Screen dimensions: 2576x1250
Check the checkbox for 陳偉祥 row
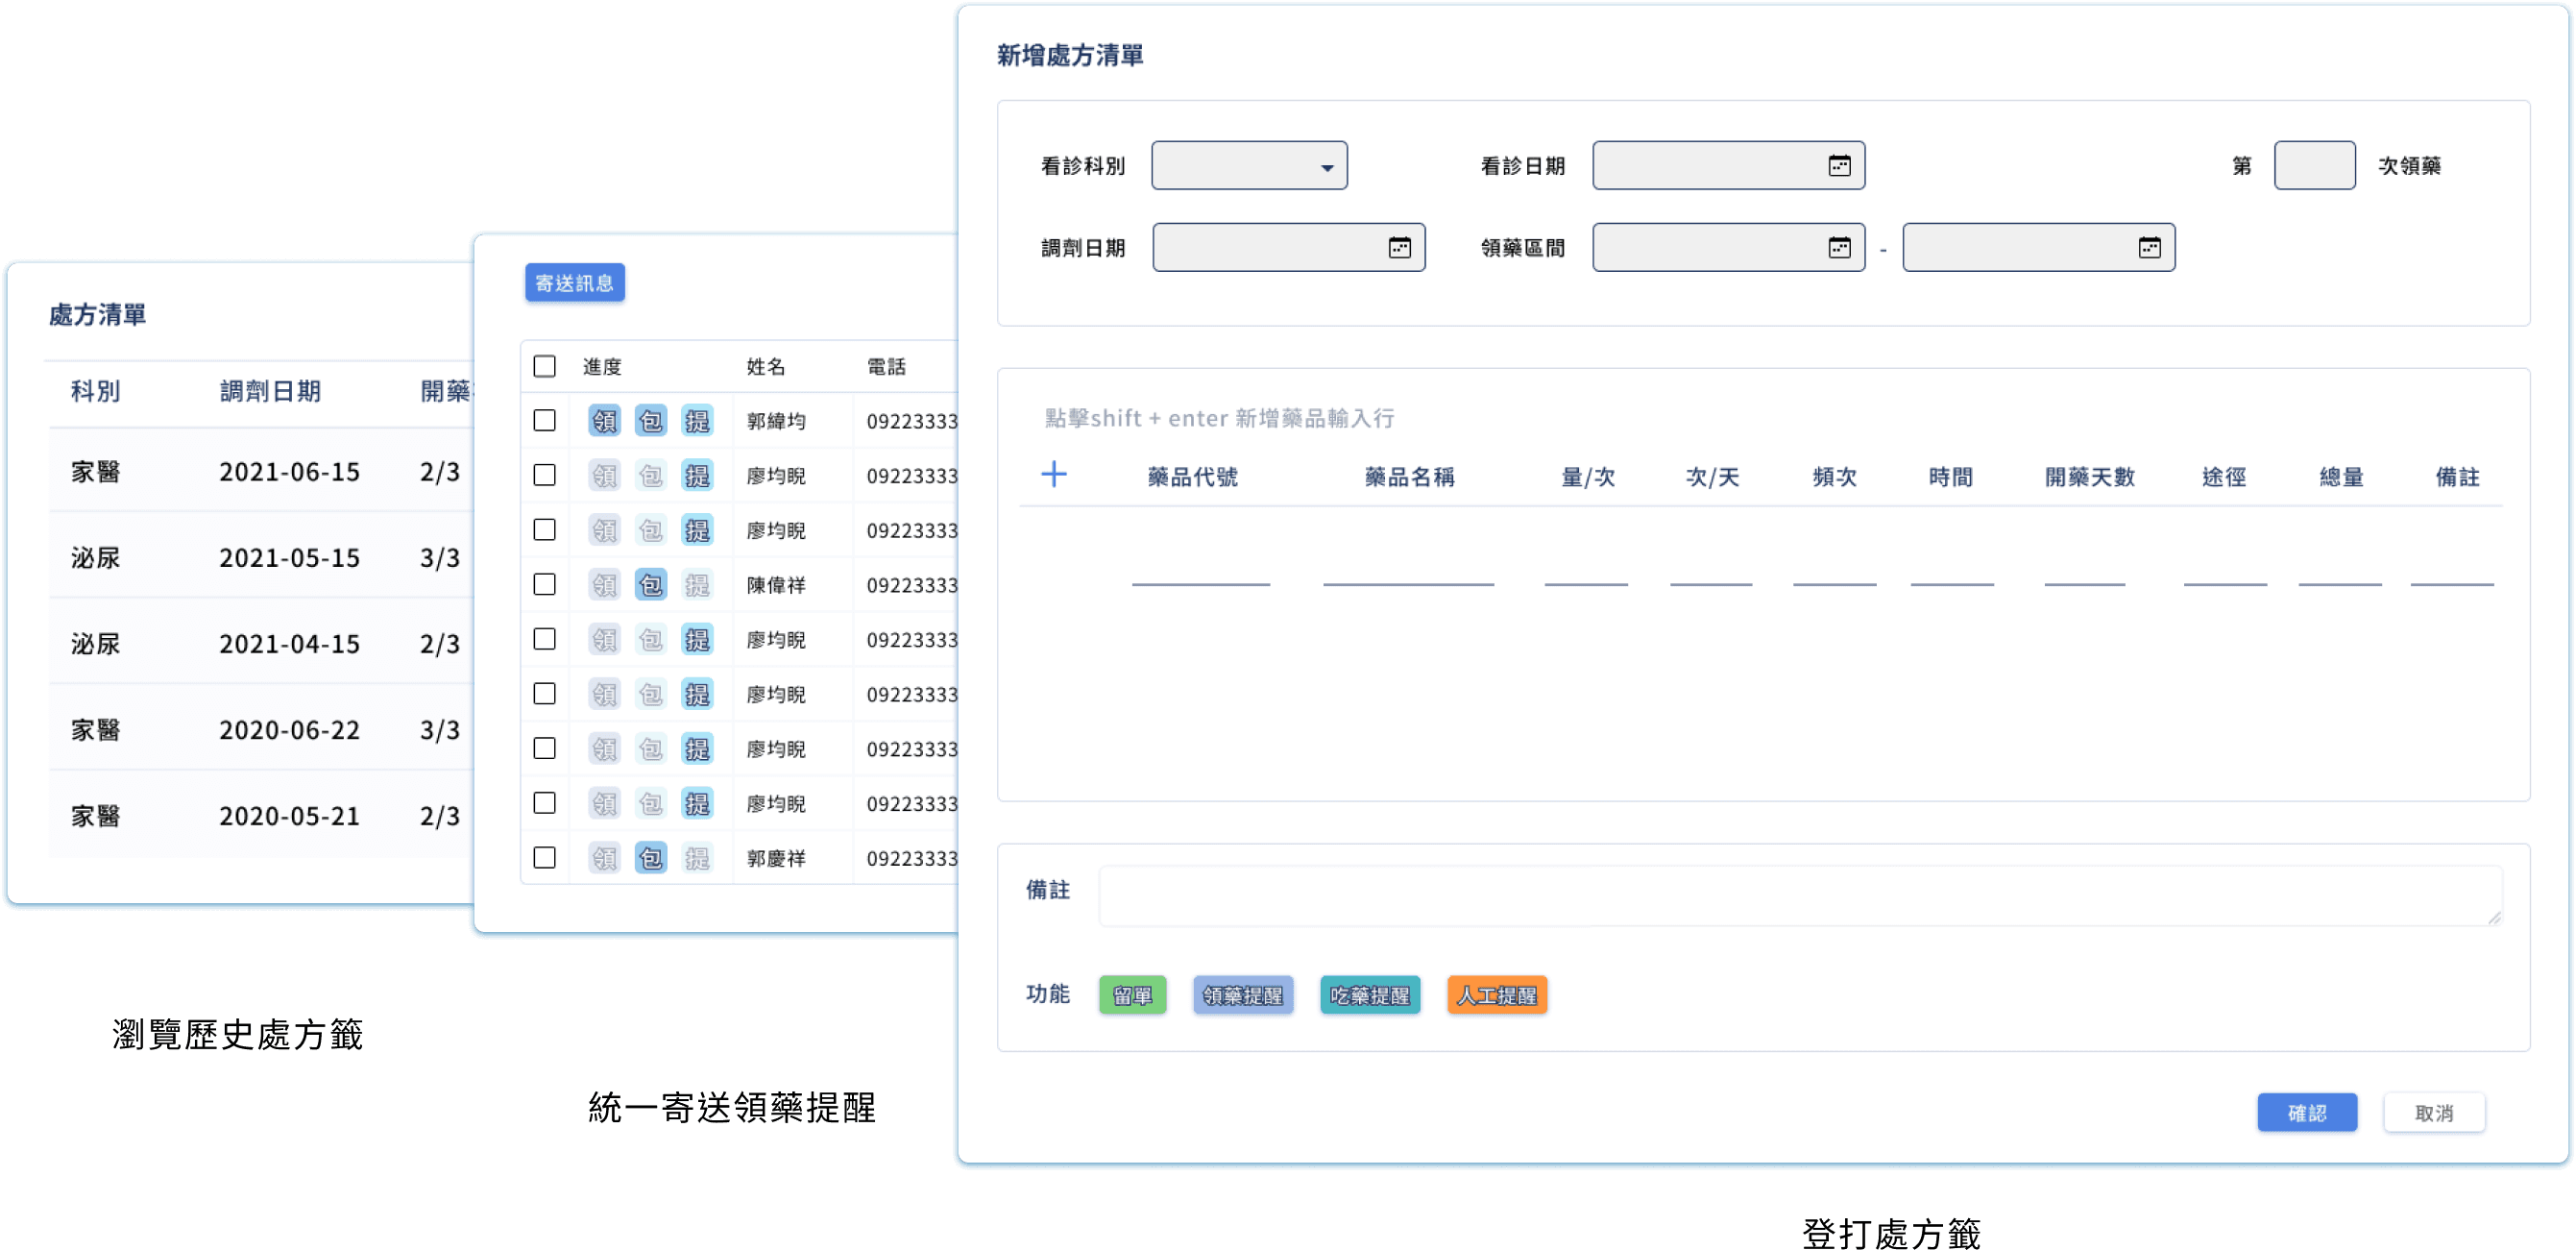click(544, 585)
